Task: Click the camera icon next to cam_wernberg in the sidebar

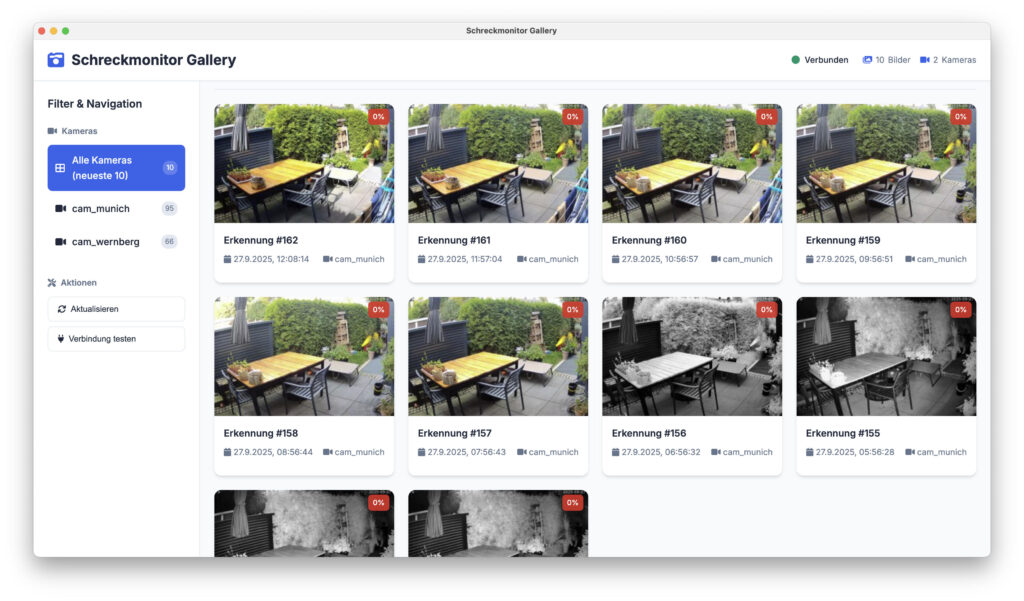Action: coord(60,242)
